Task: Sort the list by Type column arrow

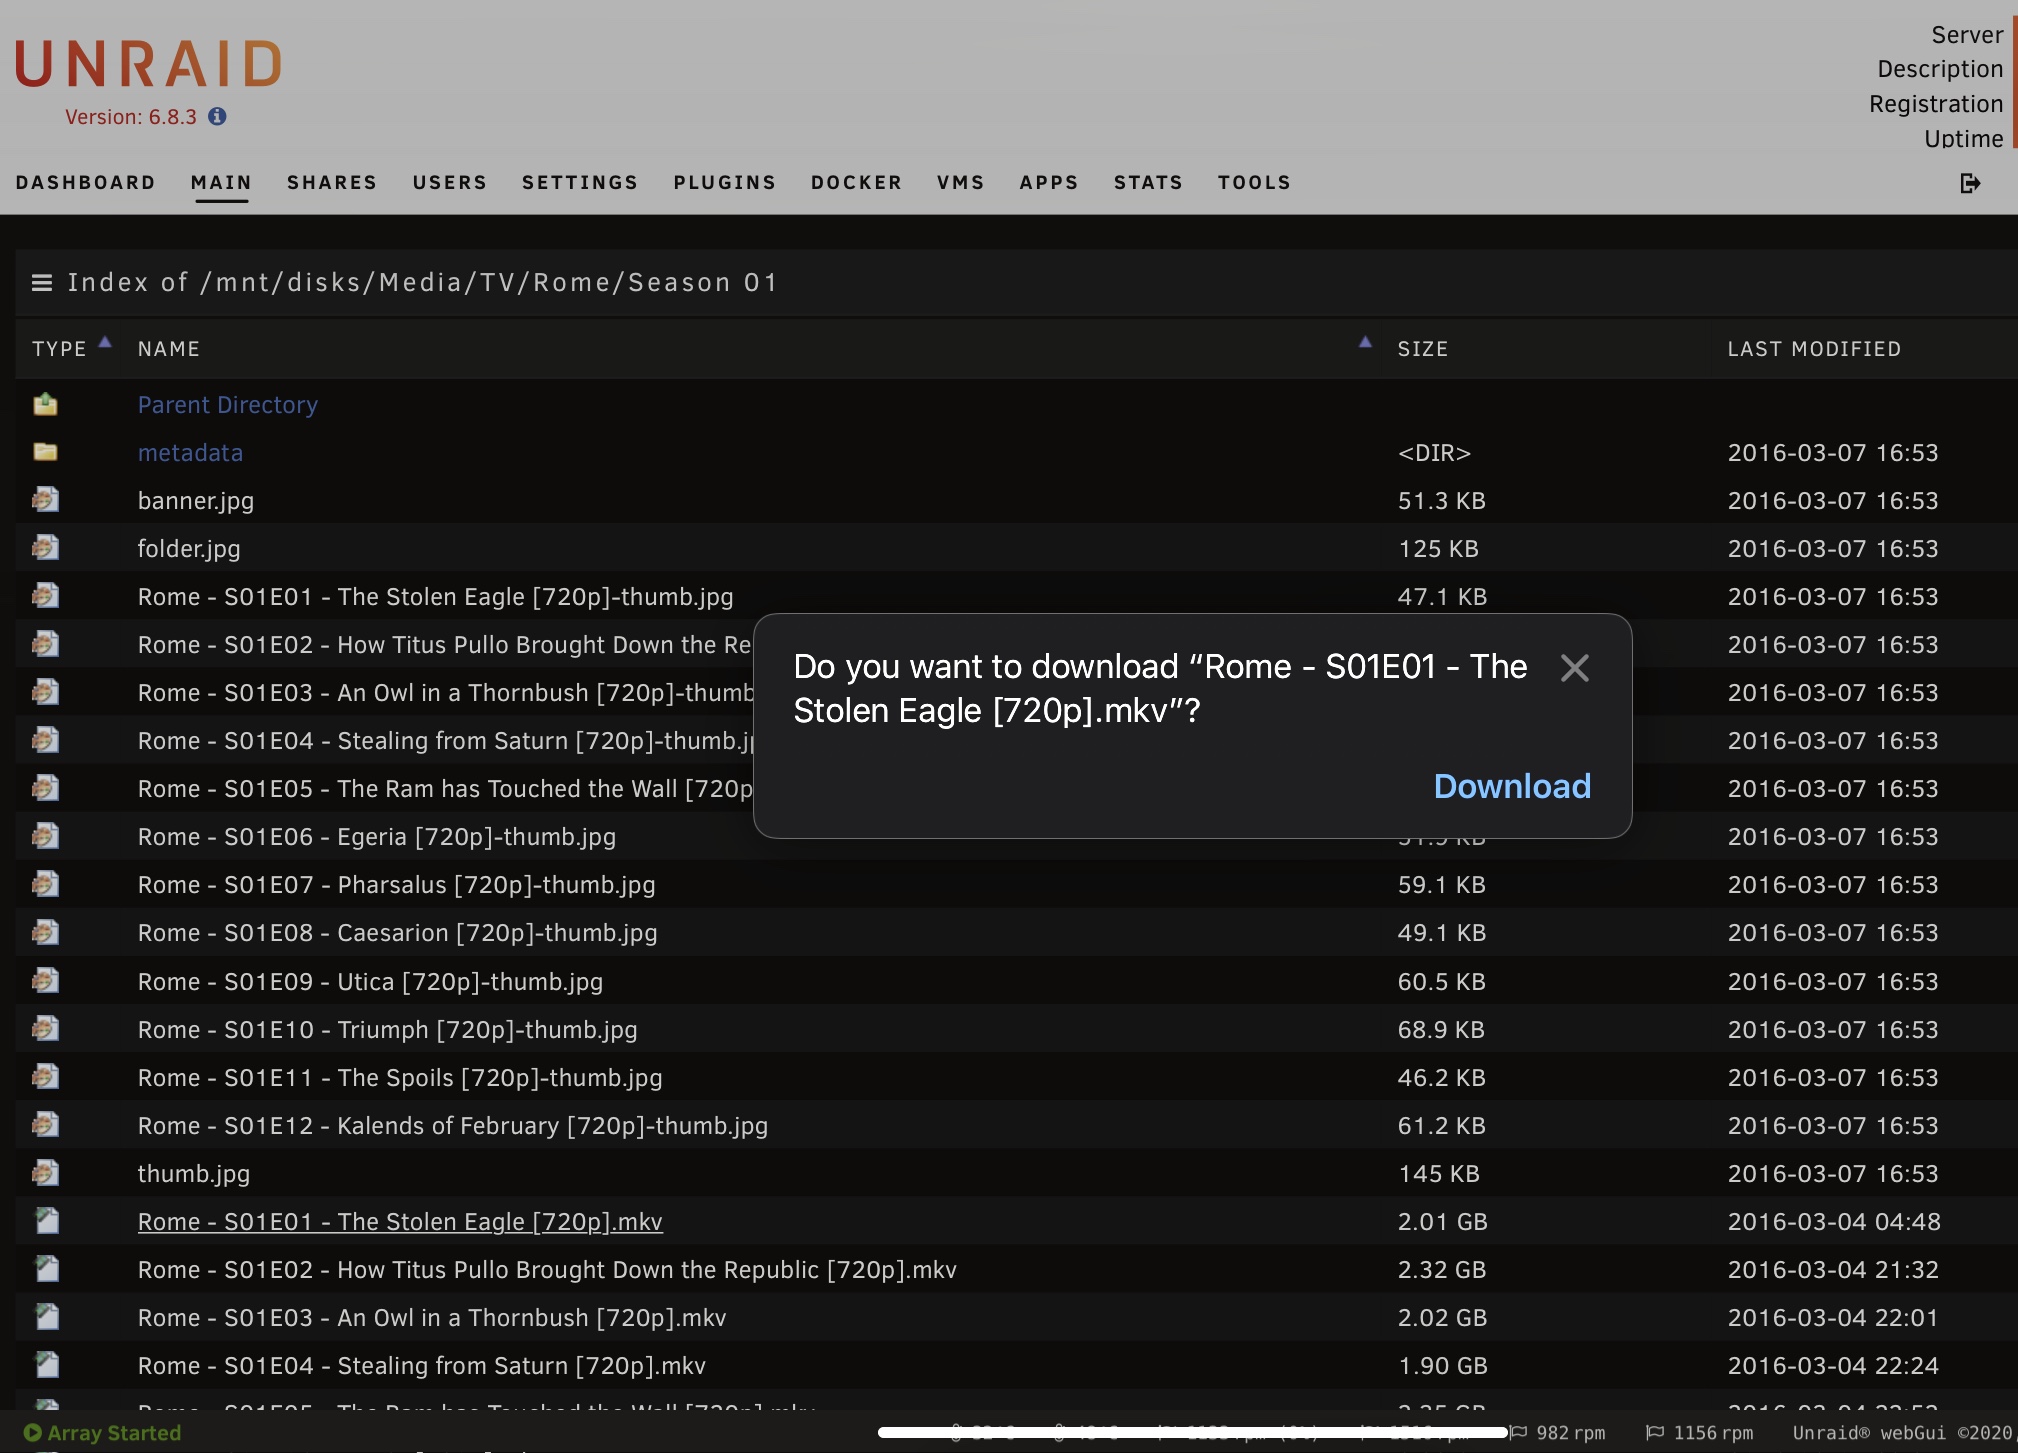Action: tap(105, 343)
